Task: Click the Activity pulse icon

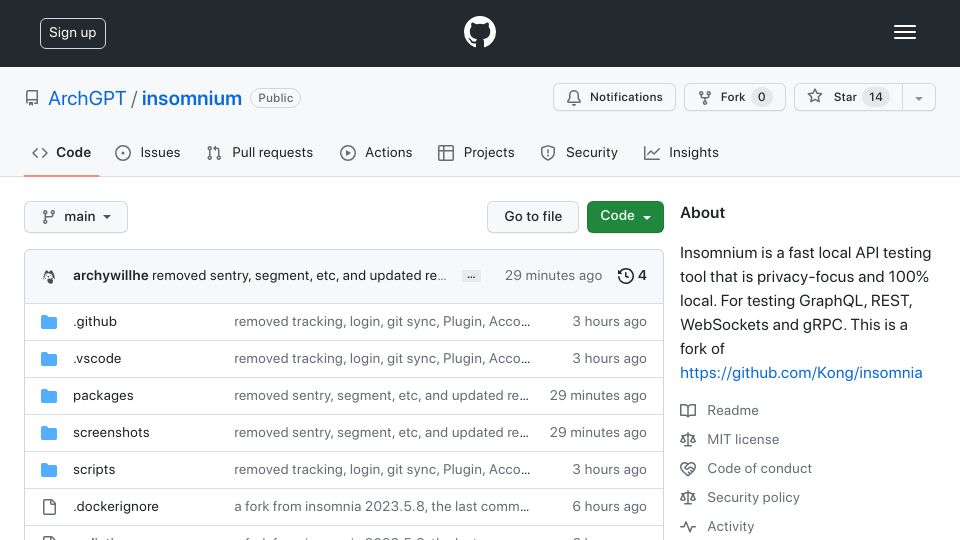Action: tap(688, 527)
